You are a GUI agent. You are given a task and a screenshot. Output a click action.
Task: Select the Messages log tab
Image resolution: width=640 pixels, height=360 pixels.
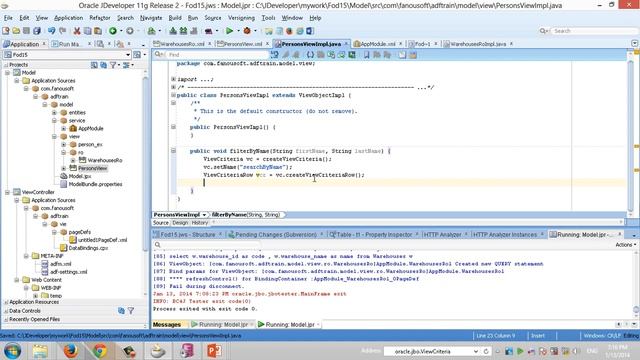(167, 324)
